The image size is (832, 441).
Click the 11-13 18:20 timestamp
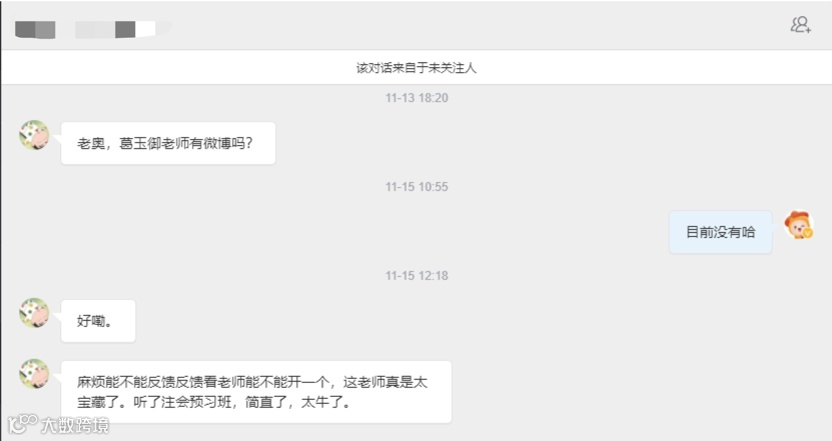[417, 98]
